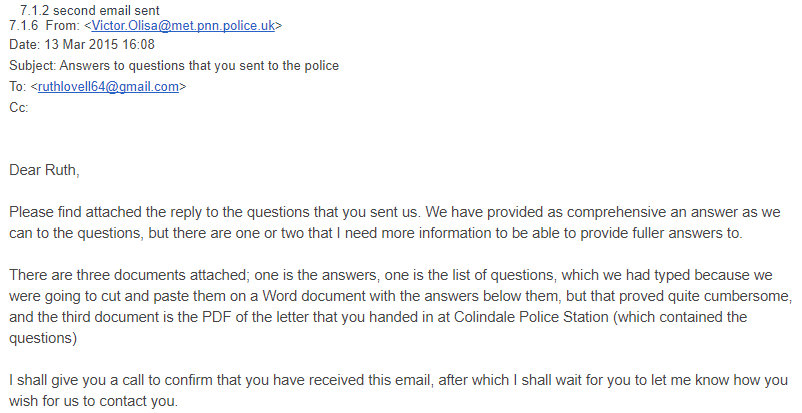This screenshot has height=413, width=802.
Task: Click the 'Dear Ruth,' greeting
Action: tap(44, 170)
